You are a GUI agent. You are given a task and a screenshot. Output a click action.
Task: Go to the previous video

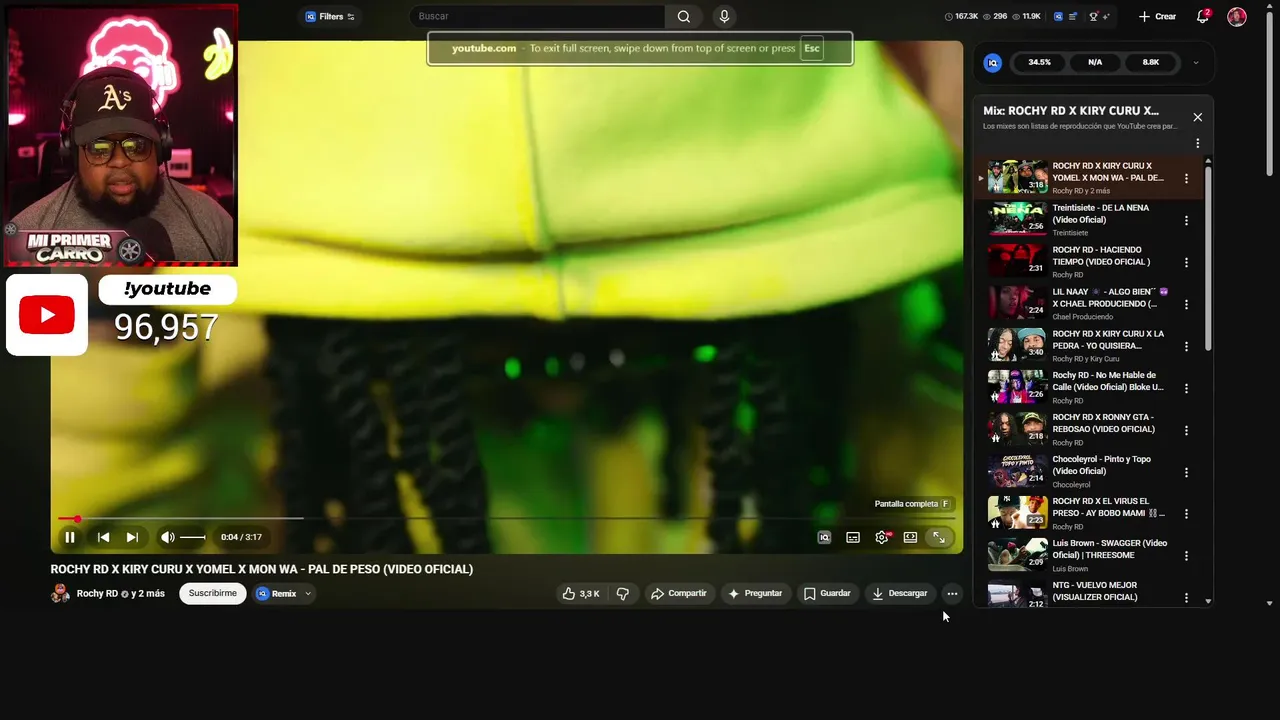tap(103, 537)
